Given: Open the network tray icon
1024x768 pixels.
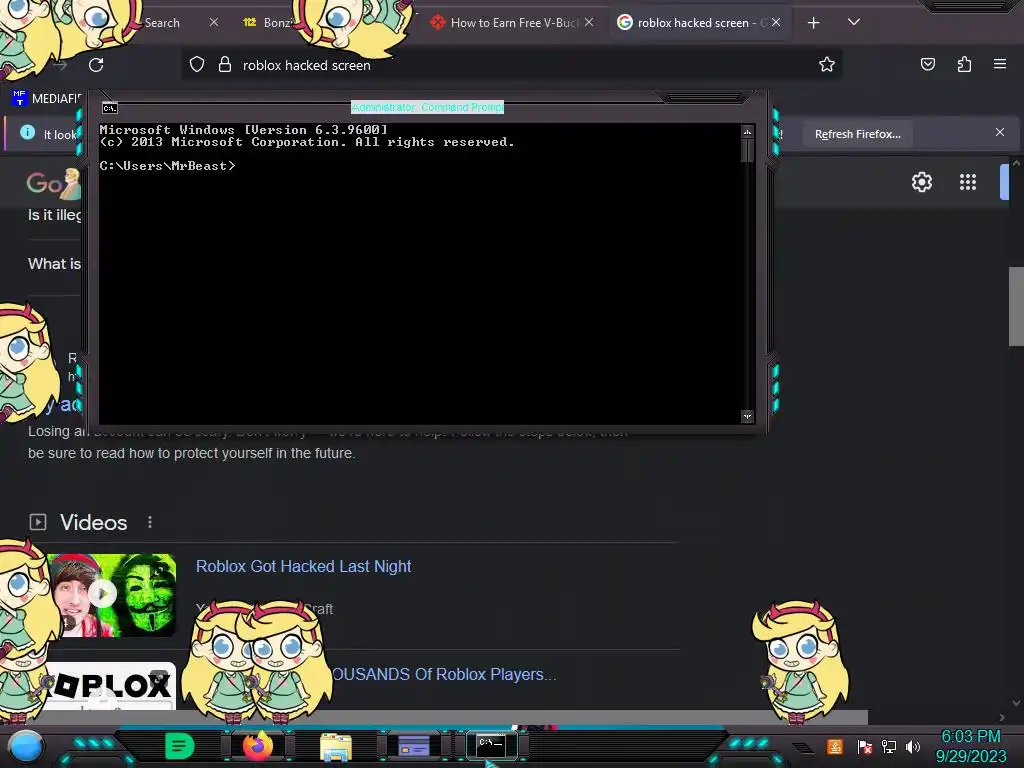Looking at the screenshot, I should pos(888,746).
